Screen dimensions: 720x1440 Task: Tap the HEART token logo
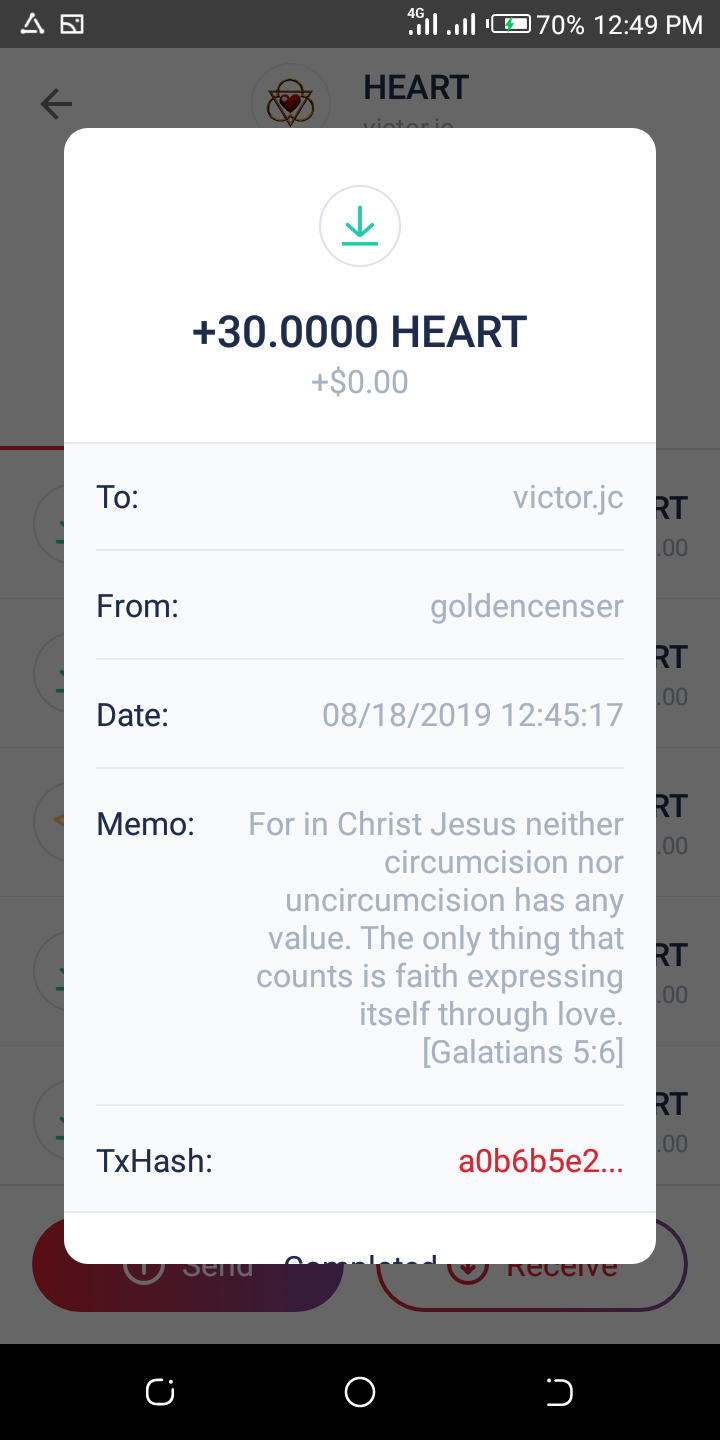pyautogui.click(x=290, y=102)
